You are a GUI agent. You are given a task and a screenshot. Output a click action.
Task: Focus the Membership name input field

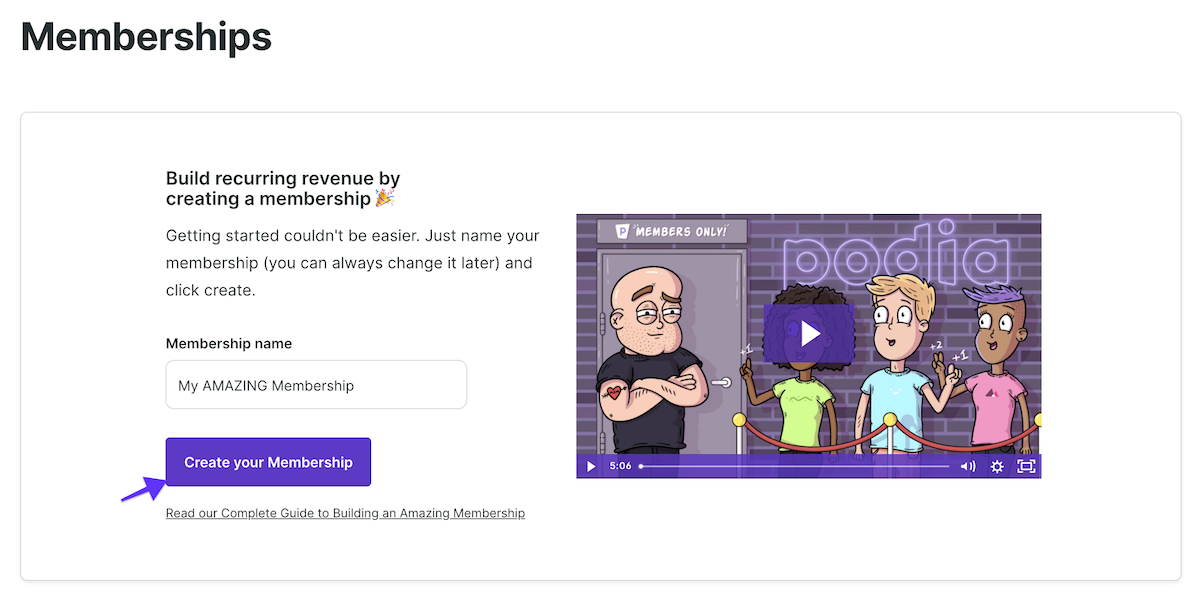point(316,385)
